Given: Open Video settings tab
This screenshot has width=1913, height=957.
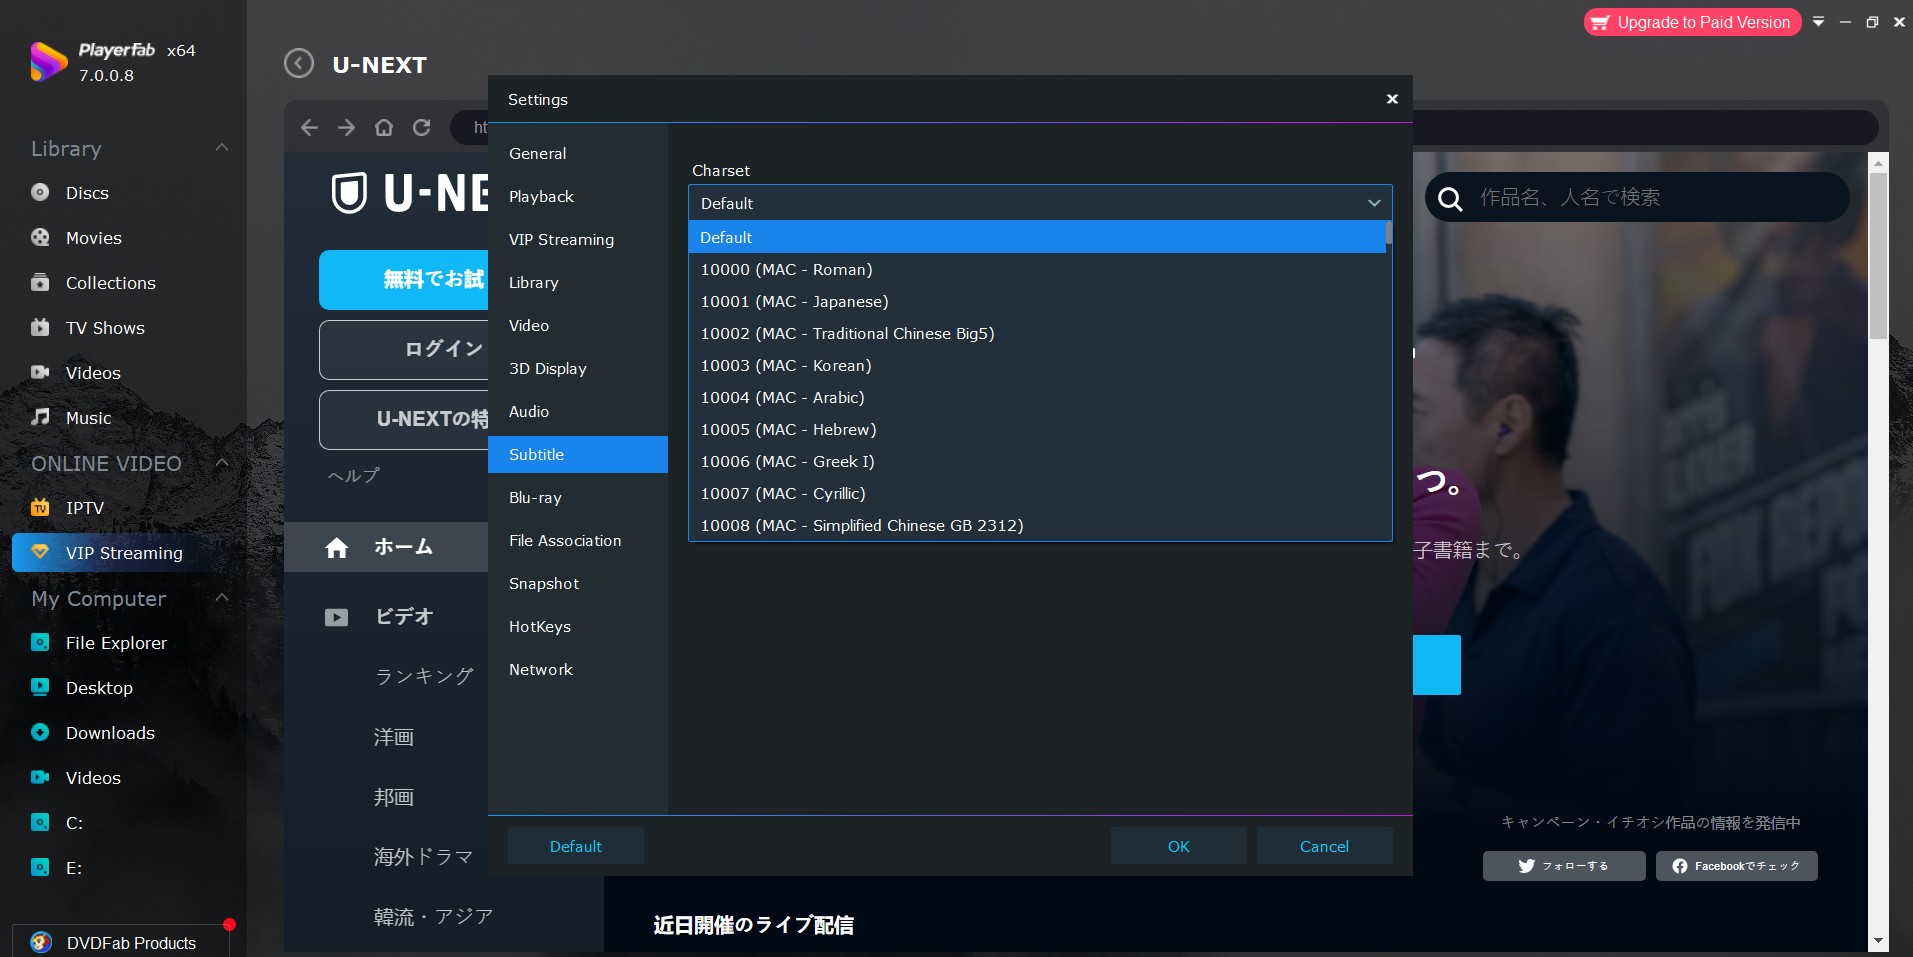Looking at the screenshot, I should coord(578,325).
